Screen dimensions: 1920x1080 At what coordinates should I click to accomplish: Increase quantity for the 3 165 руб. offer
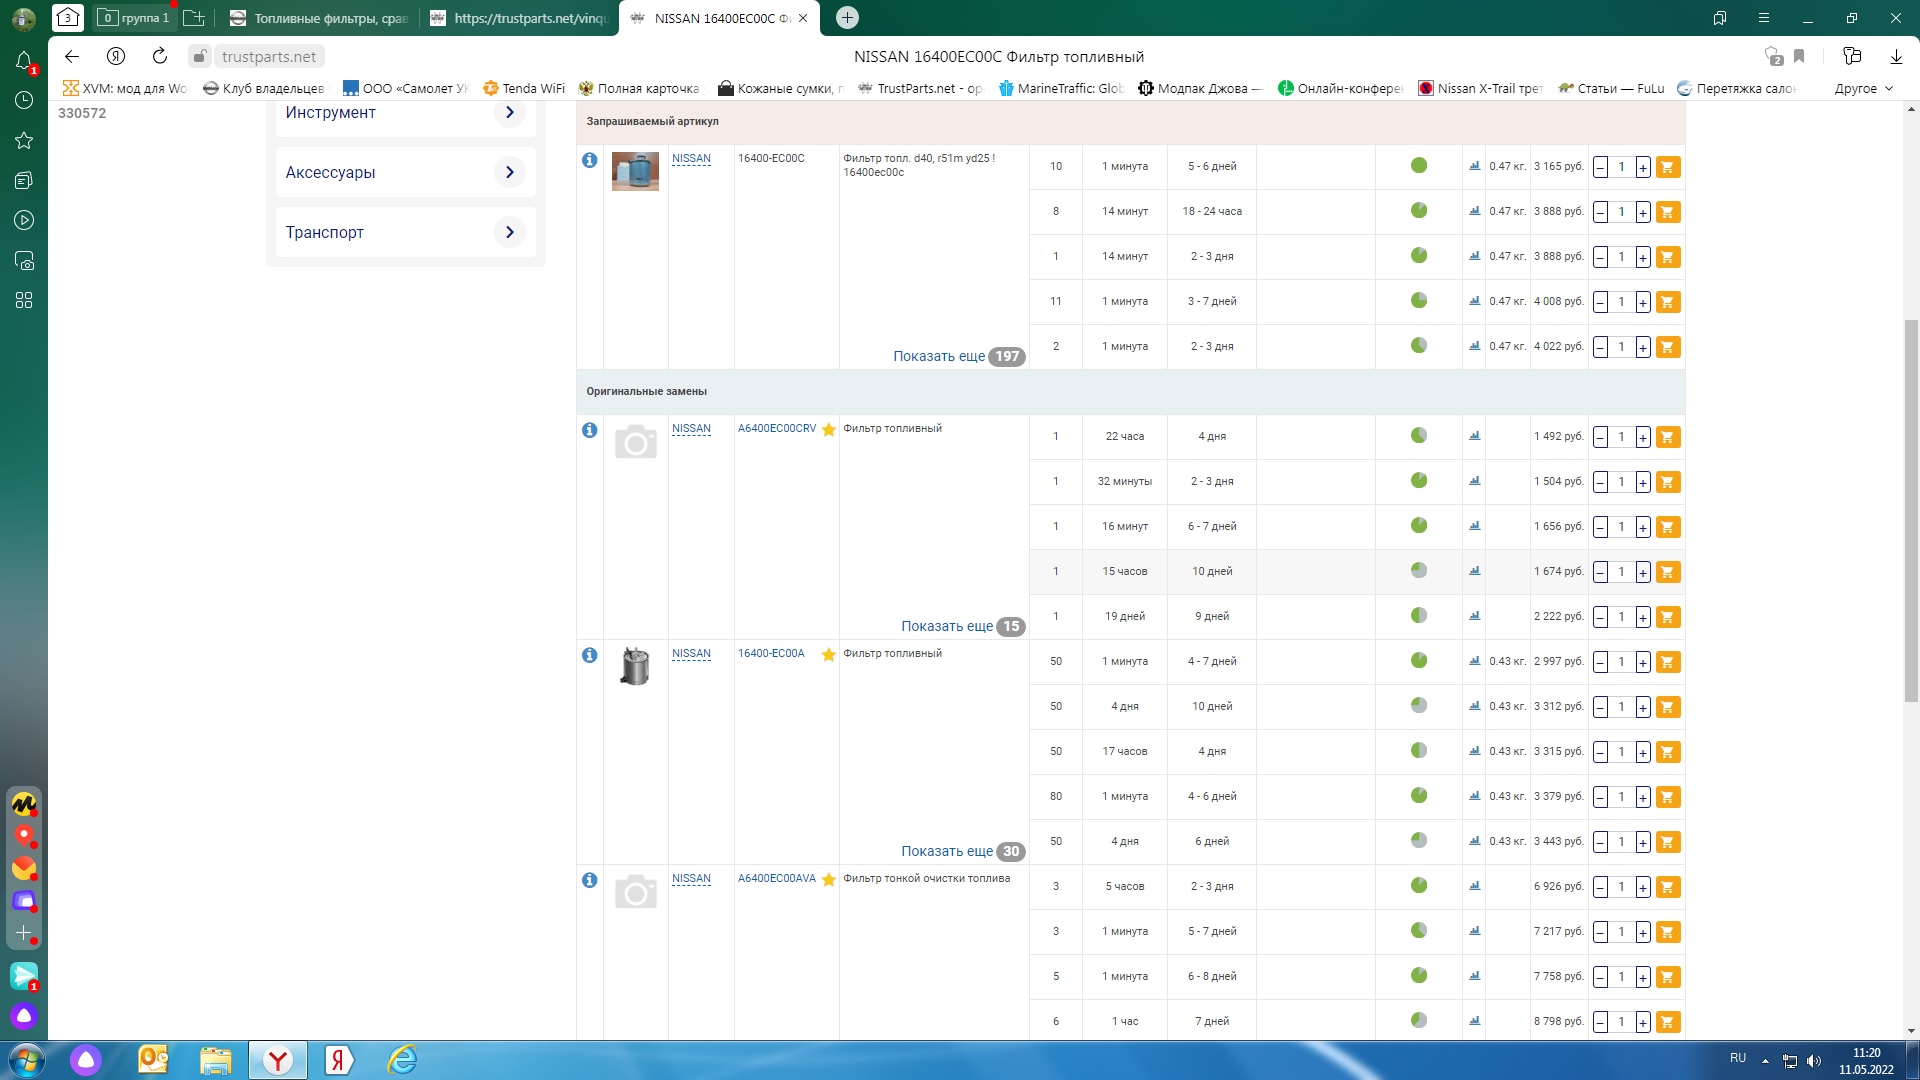(1643, 167)
